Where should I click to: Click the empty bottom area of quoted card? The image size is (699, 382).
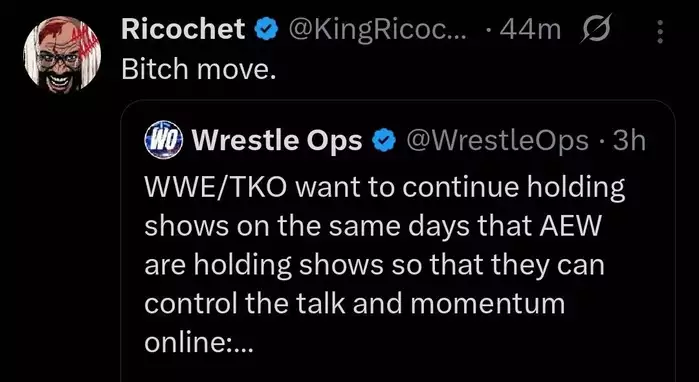click(x=398, y=369)
